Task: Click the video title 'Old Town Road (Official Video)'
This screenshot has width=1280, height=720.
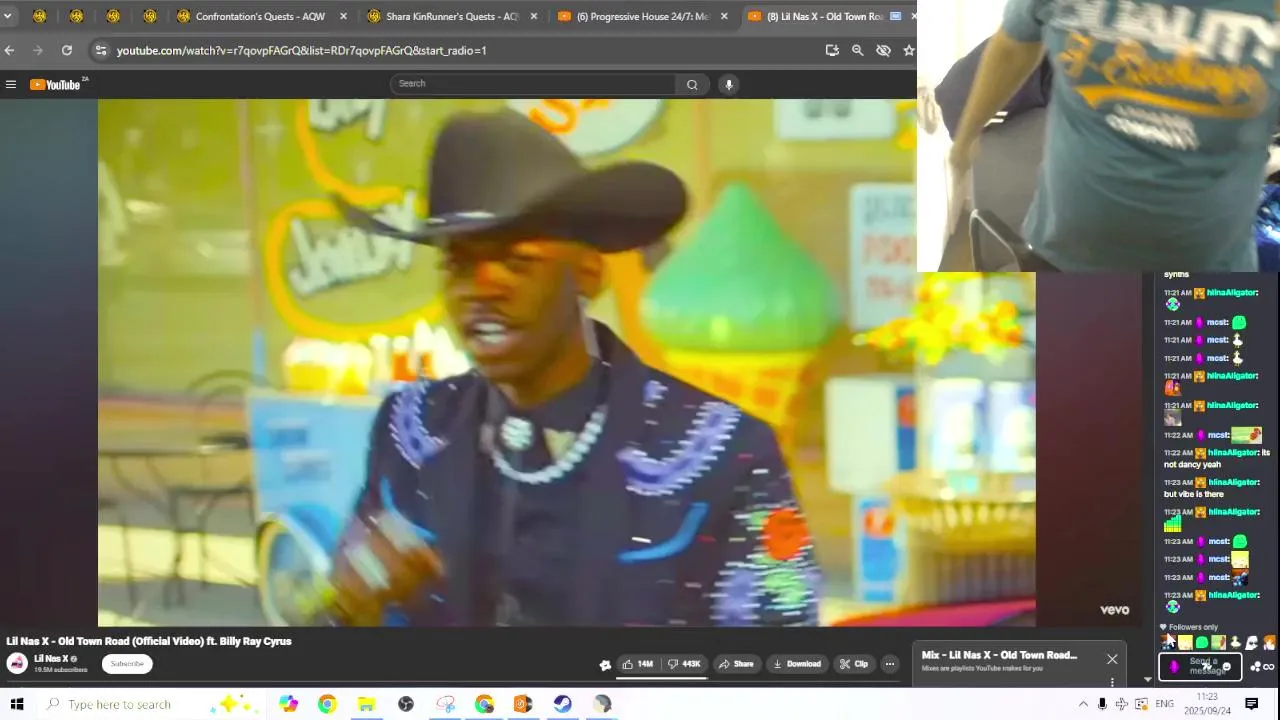Action: click(149, 641)
